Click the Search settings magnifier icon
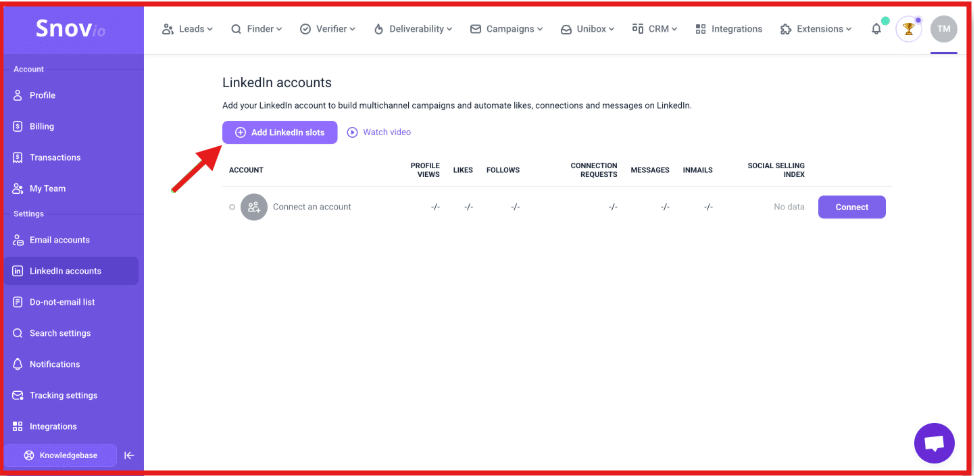The width and height of the screenshot is (974, 476). coord(18,333)
